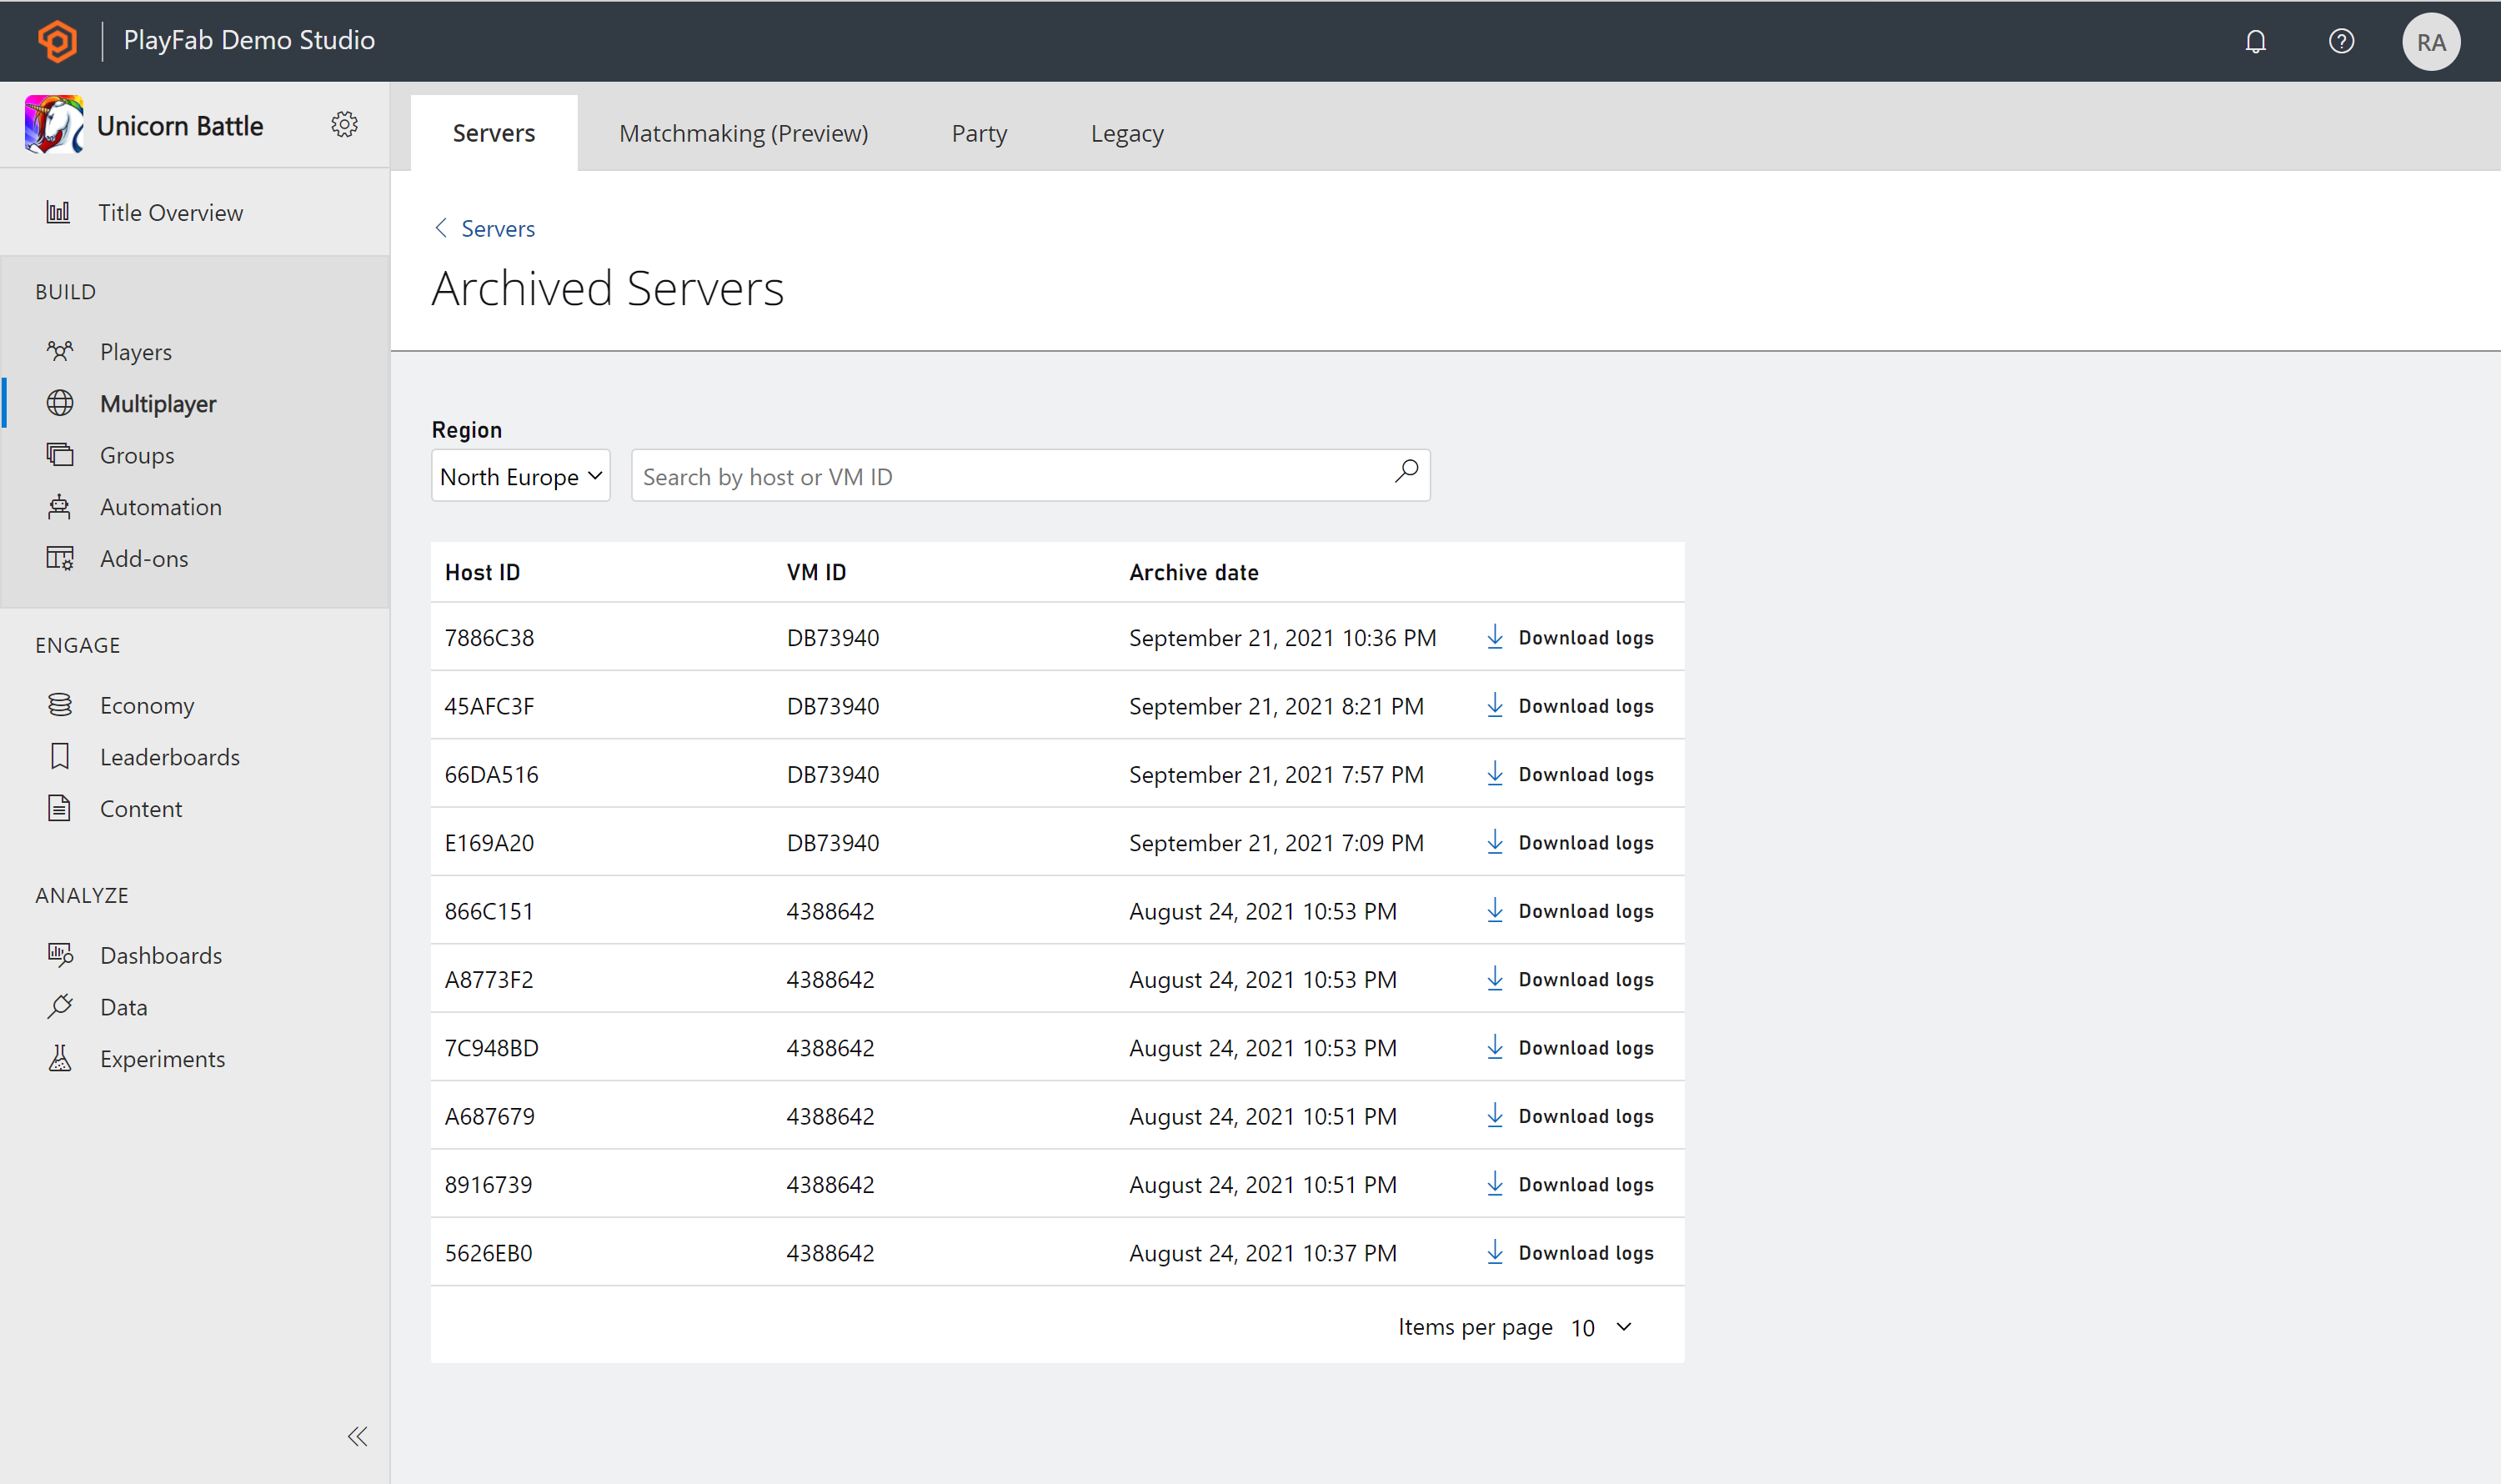
Task: Collapse the sidebar navigation panel
Action: (x=355, y=1435)
